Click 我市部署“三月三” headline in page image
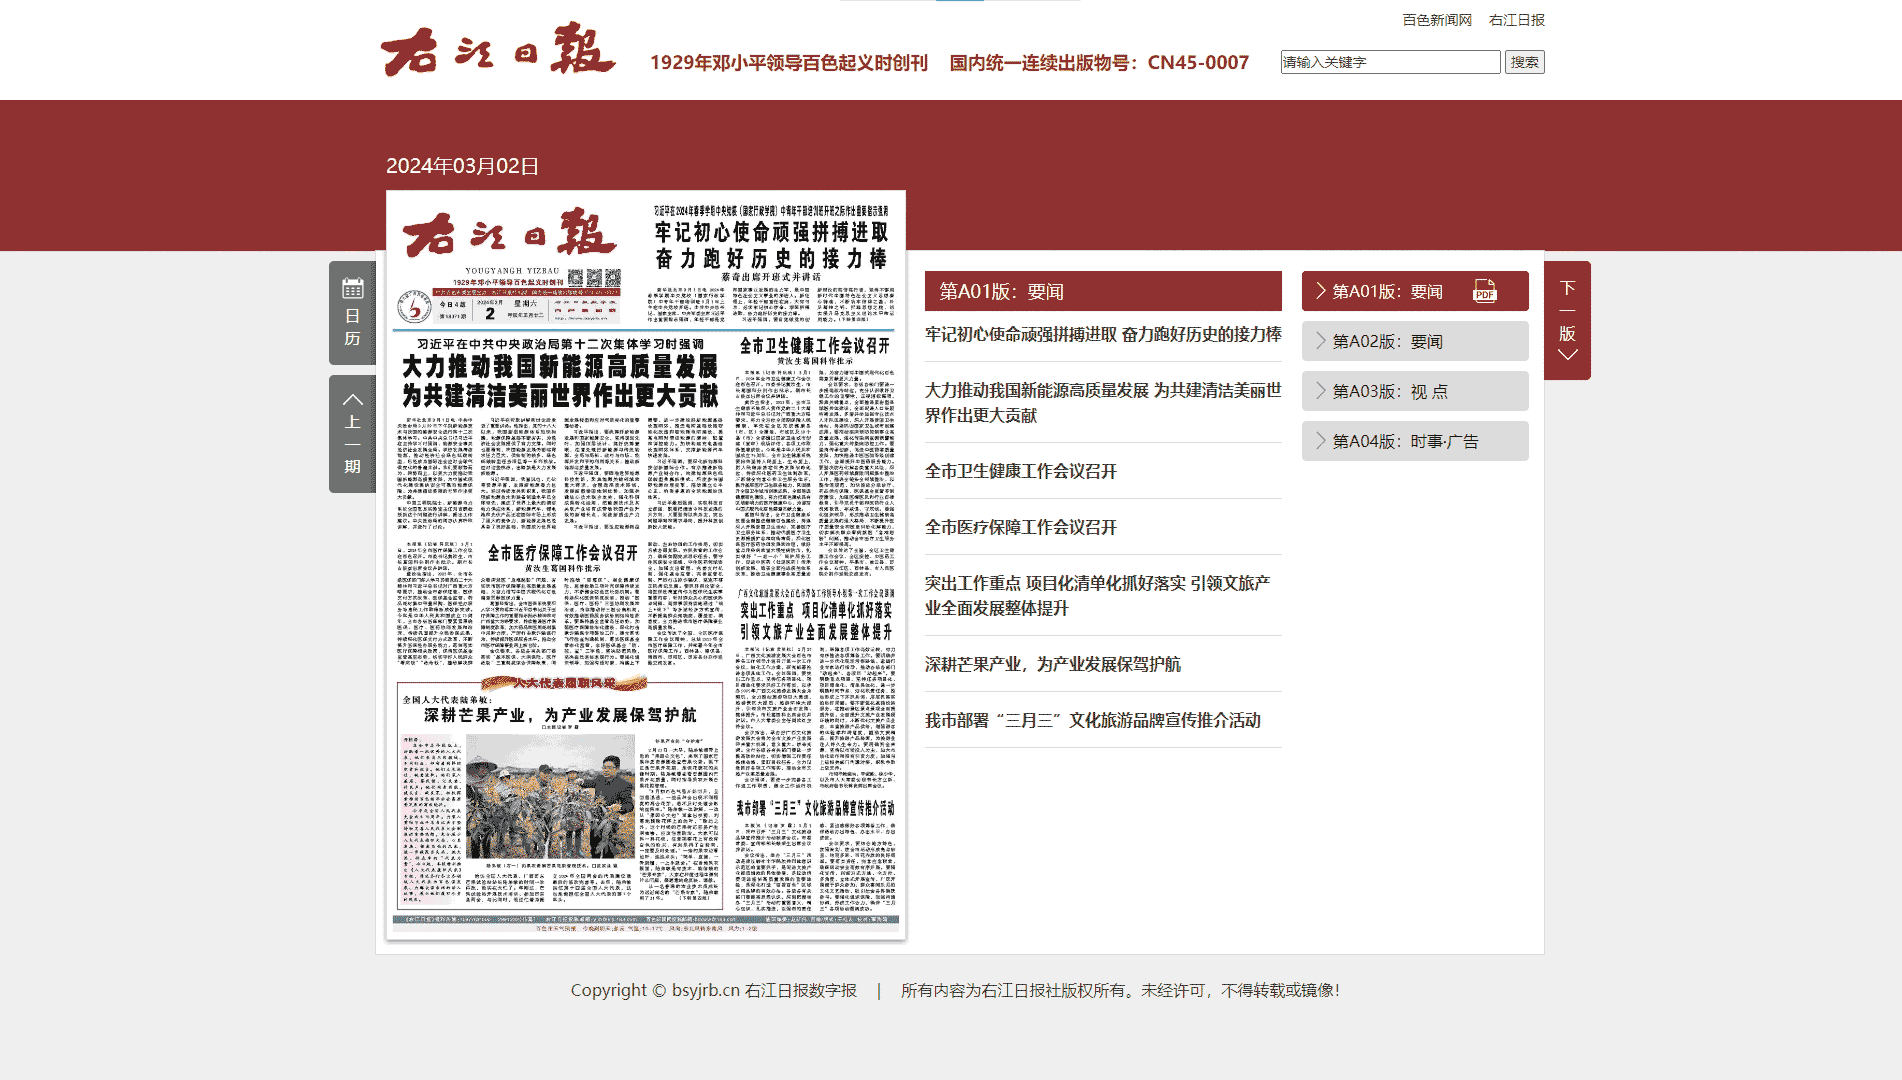The width and height of the screenshot is (1902, 1080). click(815, 808)
